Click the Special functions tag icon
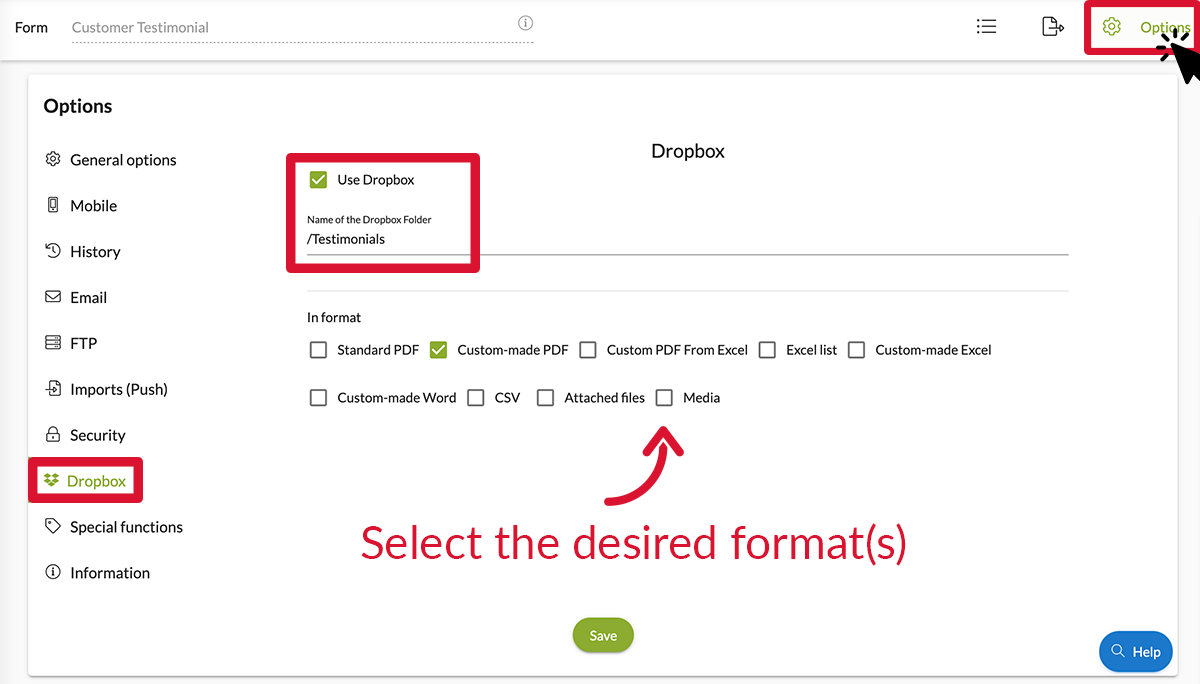The width and height of the screenshot is (1200, 684). pyautogui.click(x=53, y=526)
